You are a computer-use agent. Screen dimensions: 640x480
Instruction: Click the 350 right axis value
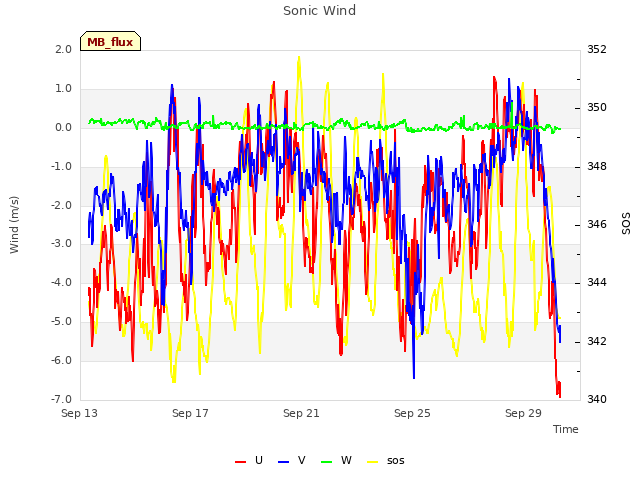tap(597, 108)
